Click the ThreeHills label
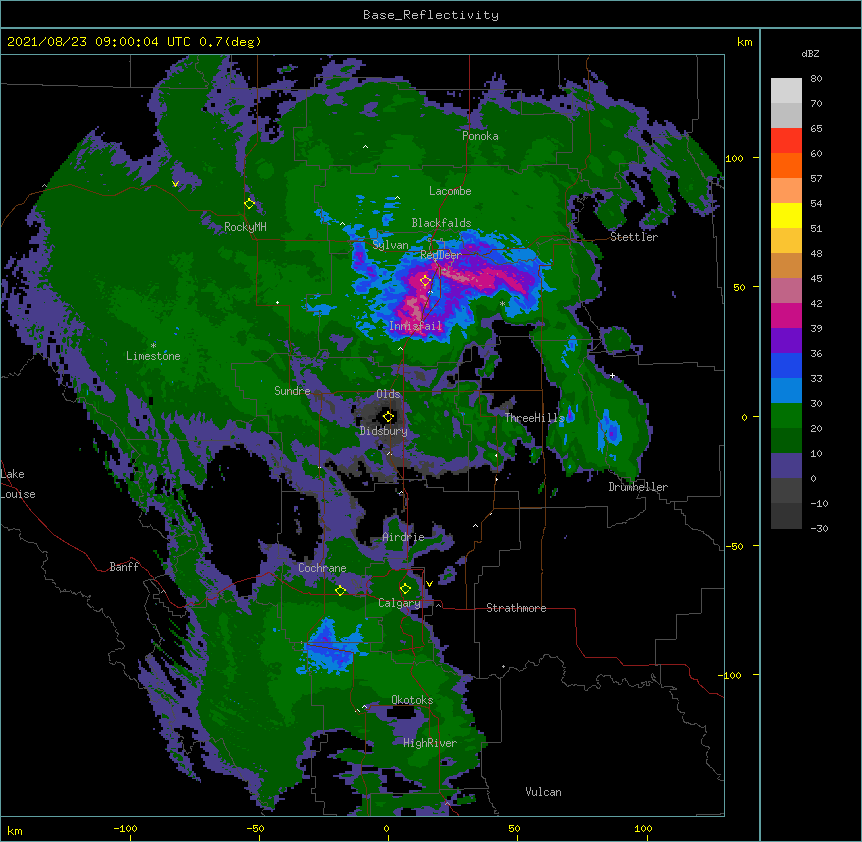Image resolution: width=862 pixels, height=842 pixels. coord(534,418)
